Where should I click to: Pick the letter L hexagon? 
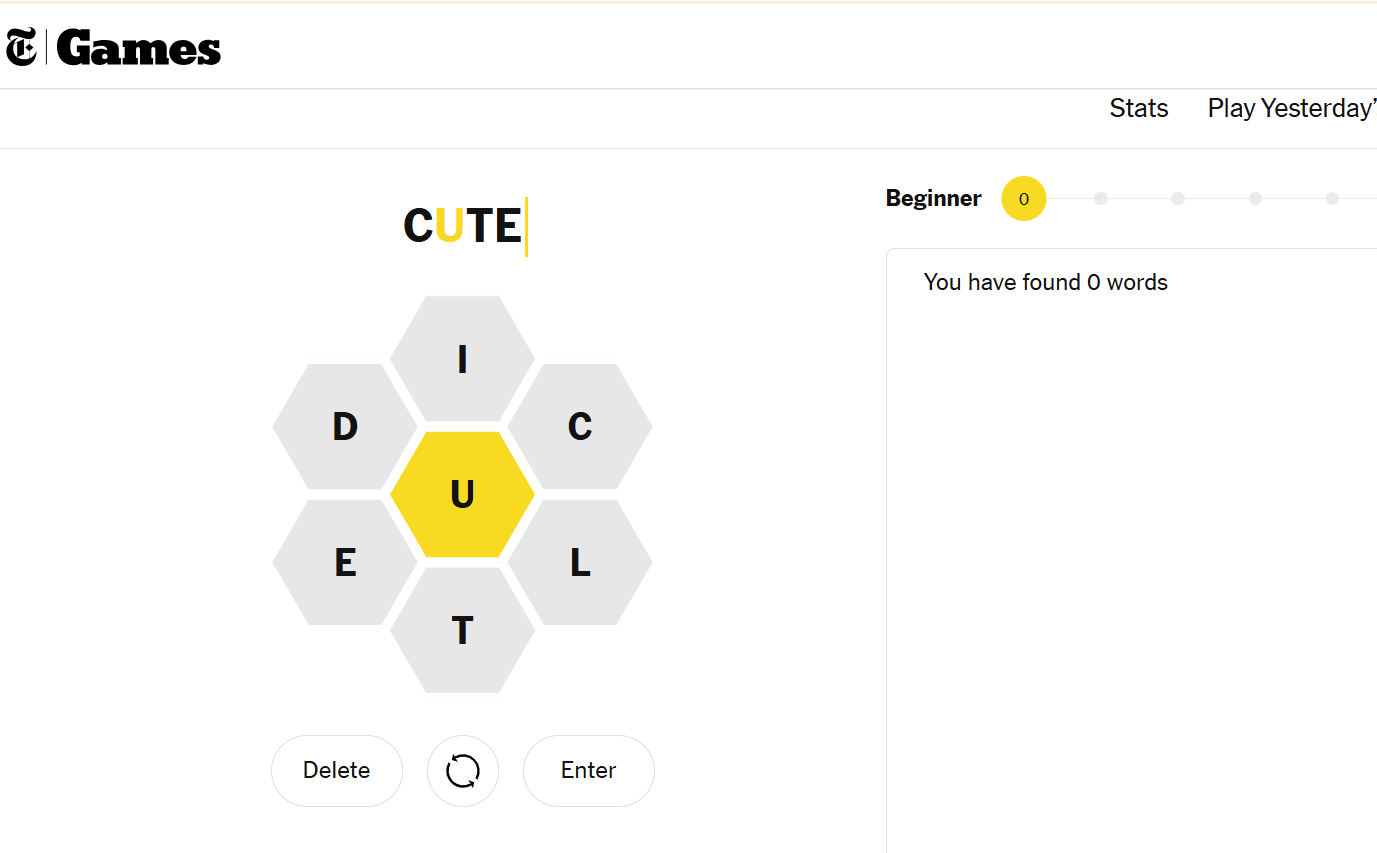click(580, 563)
